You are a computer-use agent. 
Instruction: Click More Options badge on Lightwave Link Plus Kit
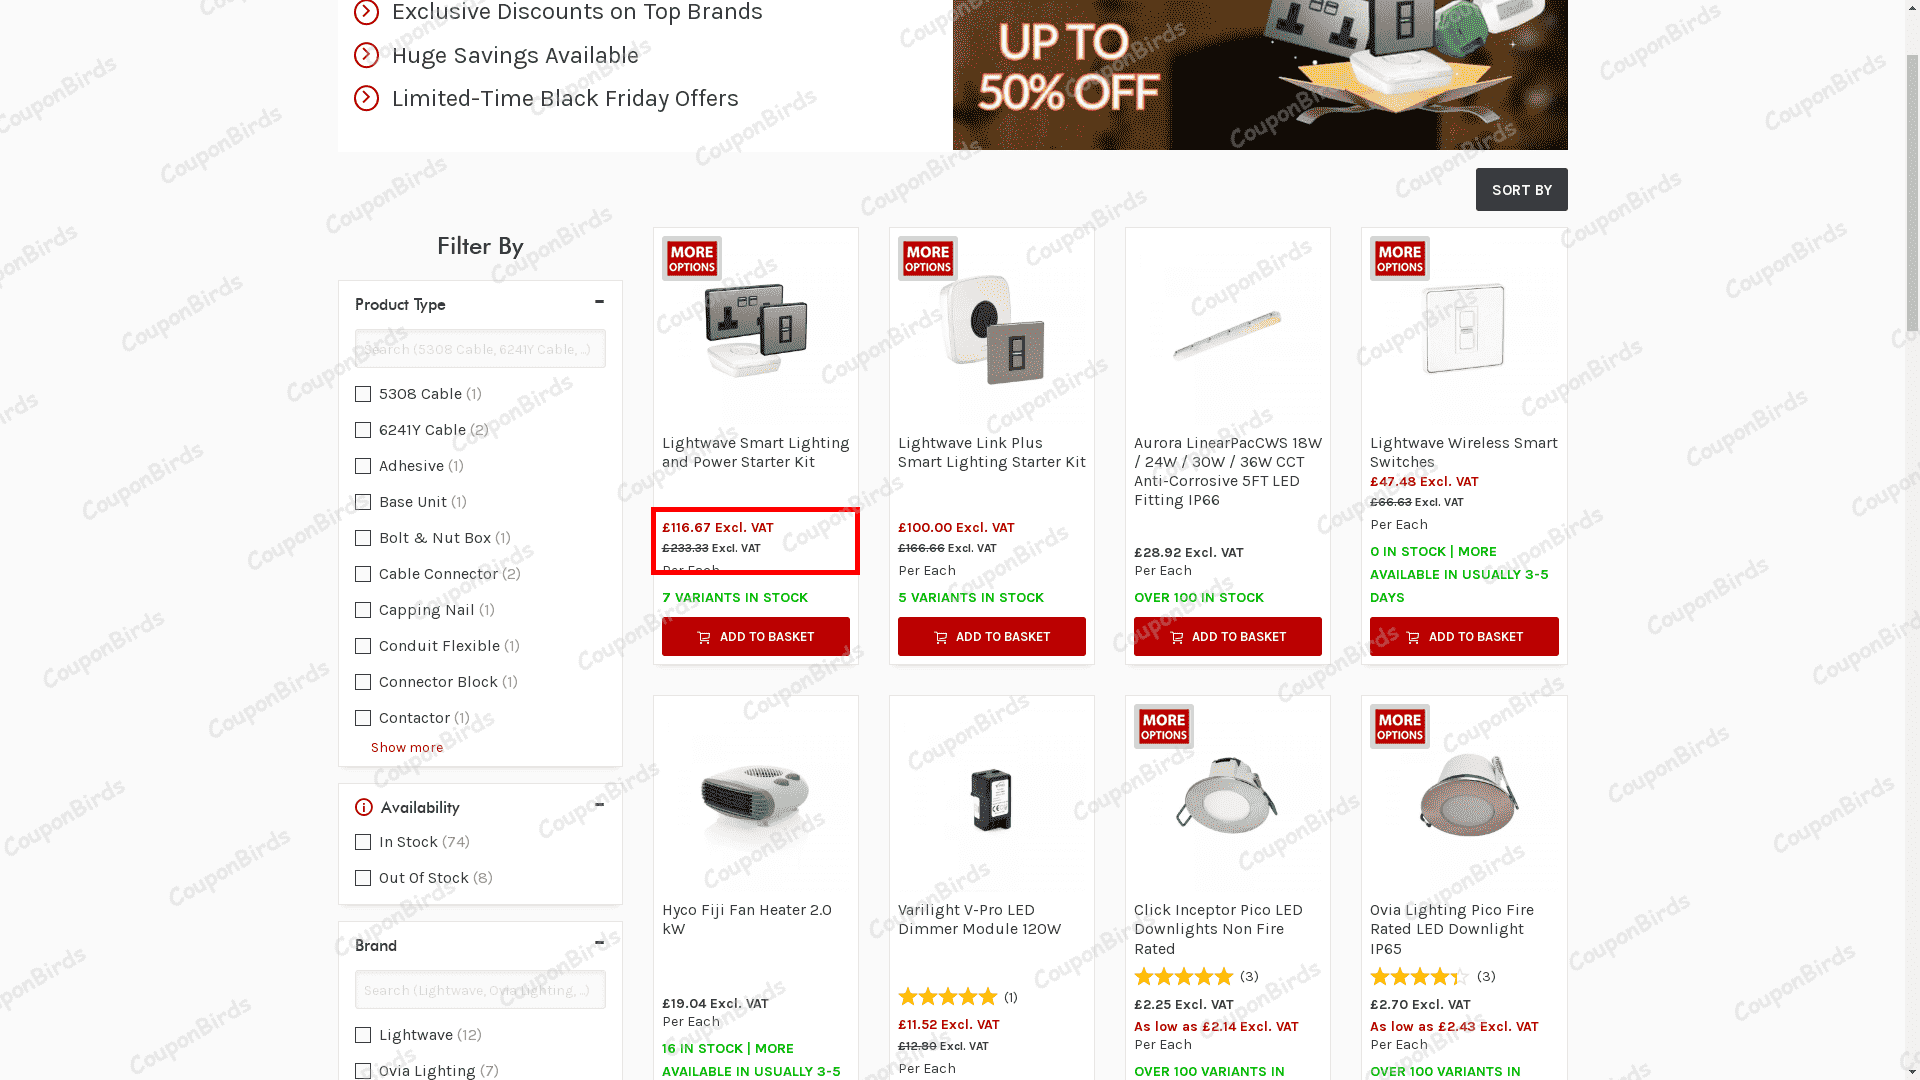(927, 259)
